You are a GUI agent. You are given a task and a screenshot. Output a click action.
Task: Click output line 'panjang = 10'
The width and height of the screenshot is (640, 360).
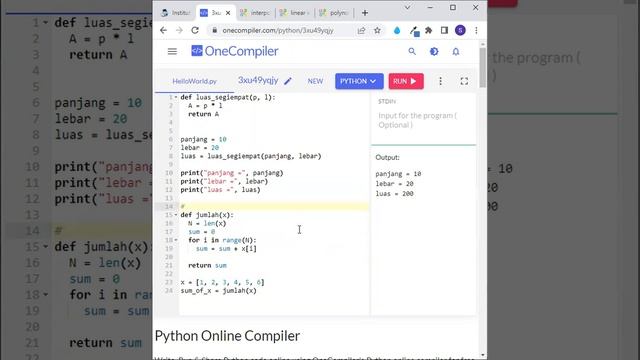point(398,174)
